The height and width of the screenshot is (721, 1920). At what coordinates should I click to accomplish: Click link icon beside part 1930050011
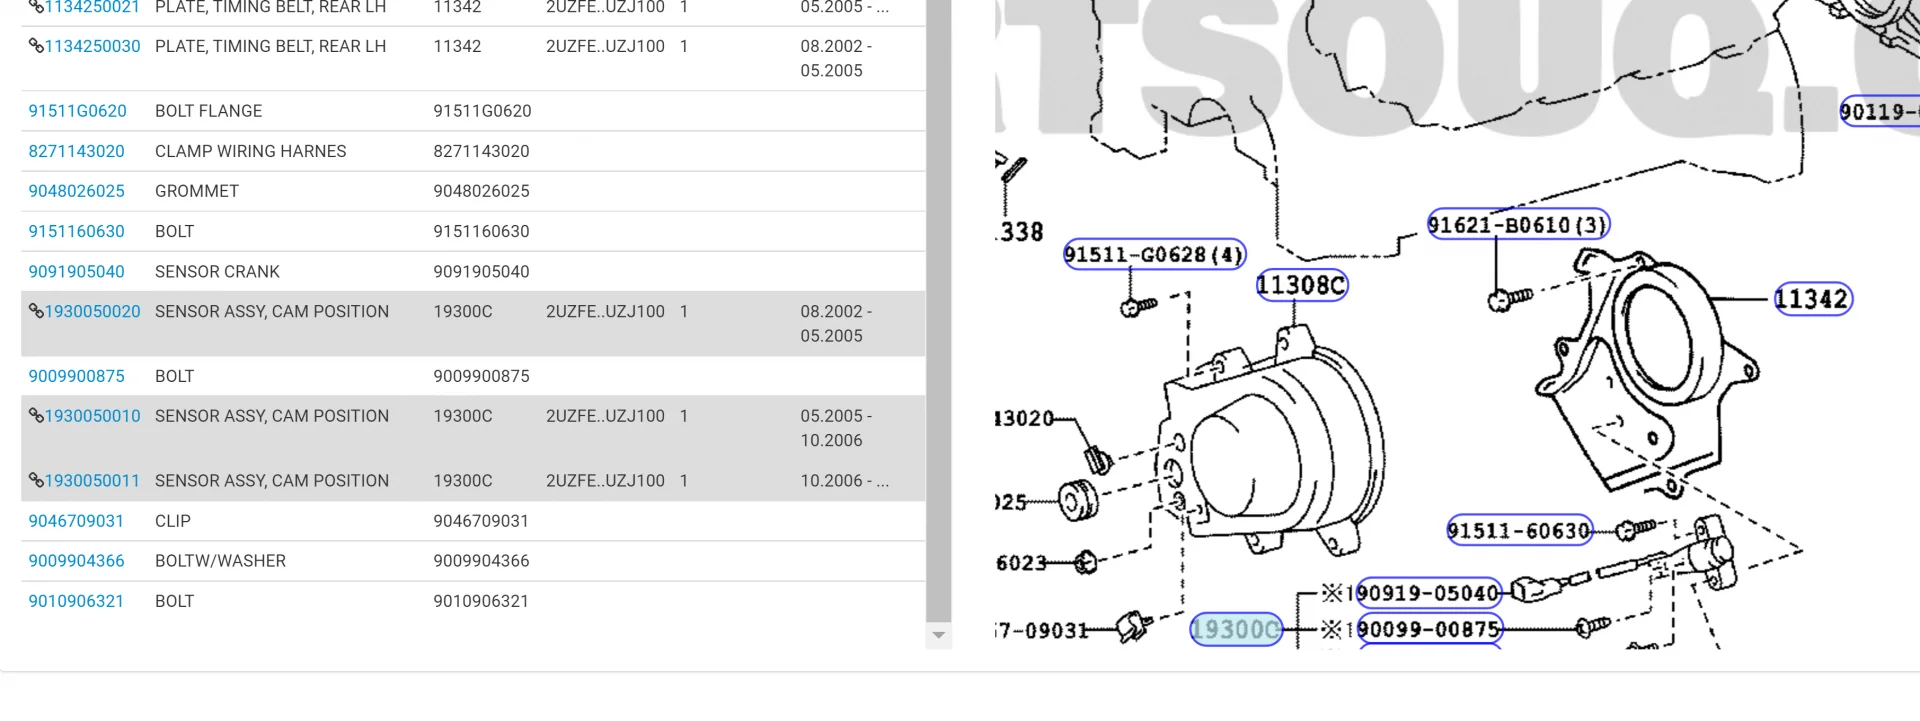point(36,481)
